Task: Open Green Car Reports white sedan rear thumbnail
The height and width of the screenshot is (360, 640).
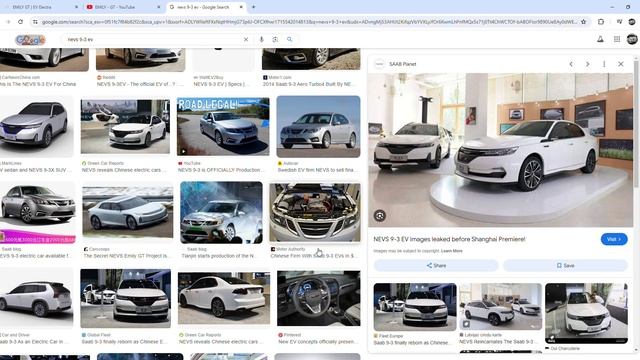Action: (x=224, y=298)
